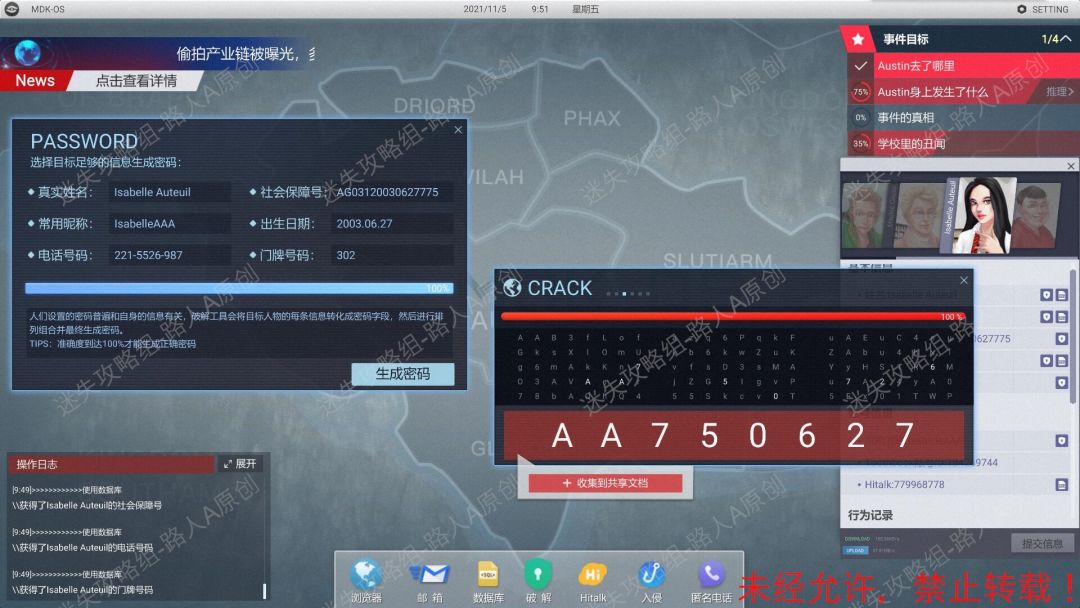Click the 0% progress circle for 事件的真相

click(x=860, y=118)
